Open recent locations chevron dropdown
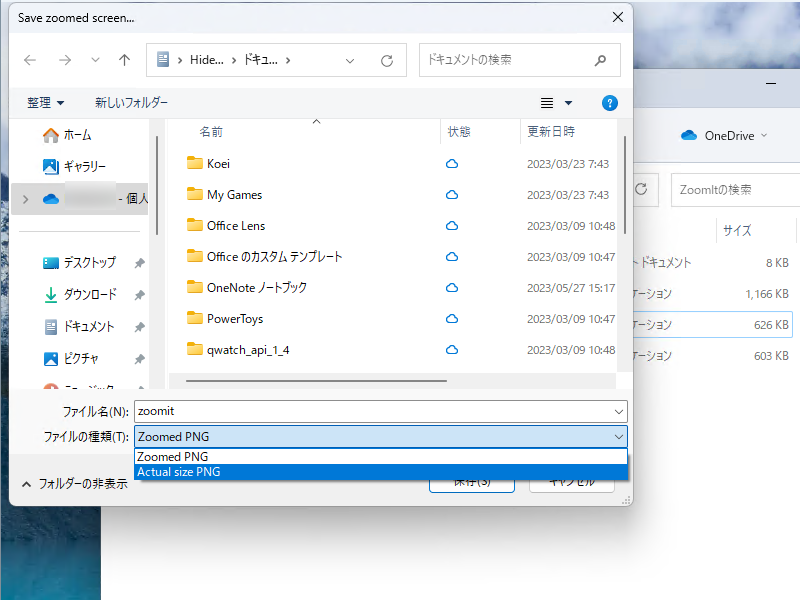 (95, 60)
